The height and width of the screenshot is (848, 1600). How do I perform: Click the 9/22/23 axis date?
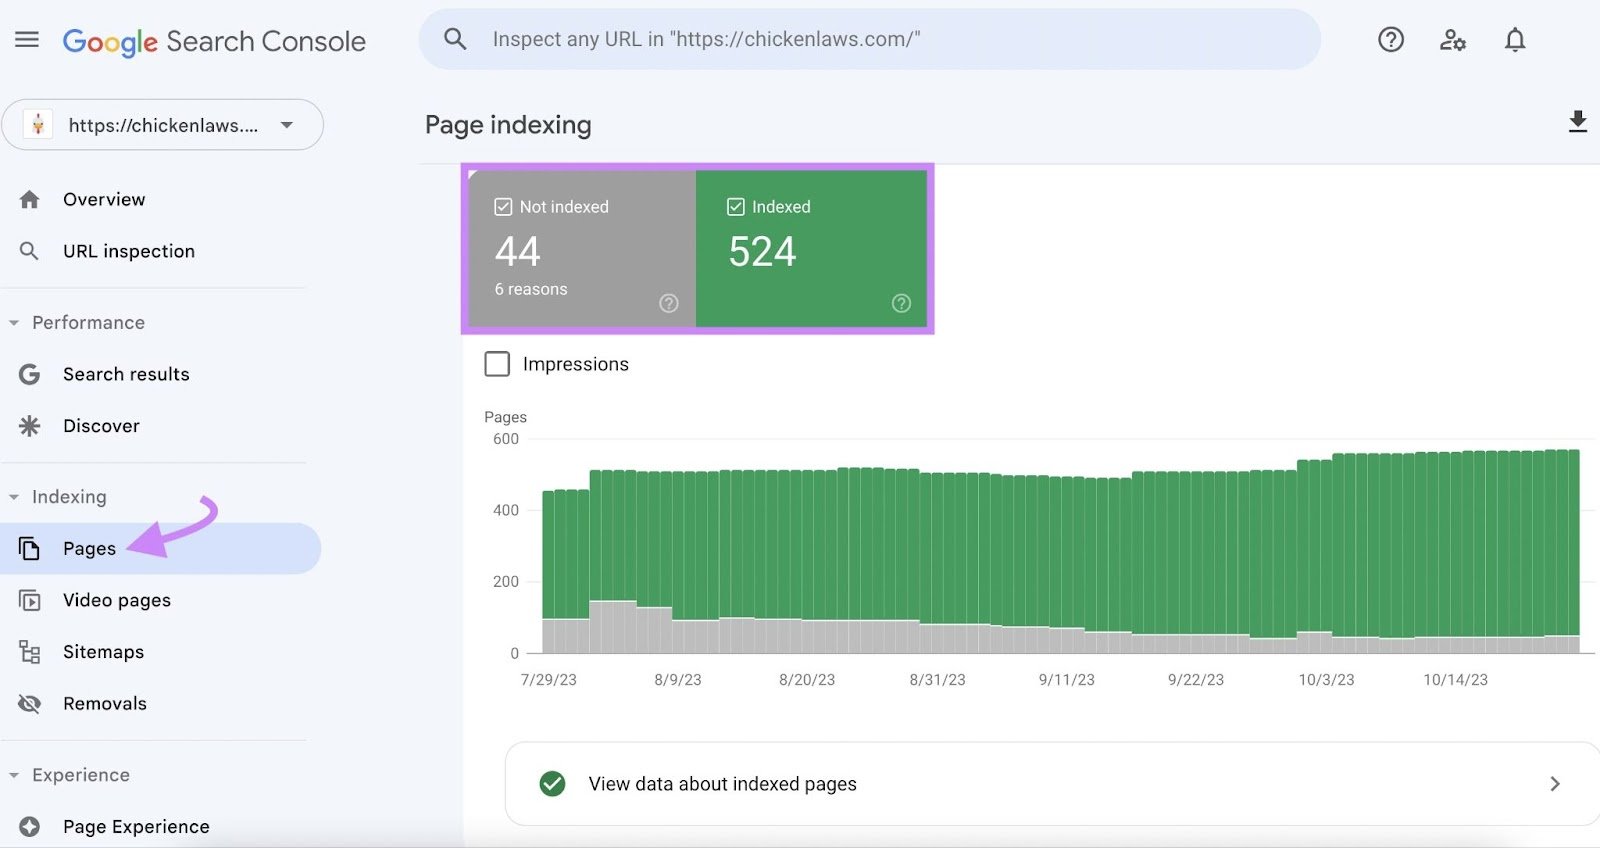[1196, 680]
